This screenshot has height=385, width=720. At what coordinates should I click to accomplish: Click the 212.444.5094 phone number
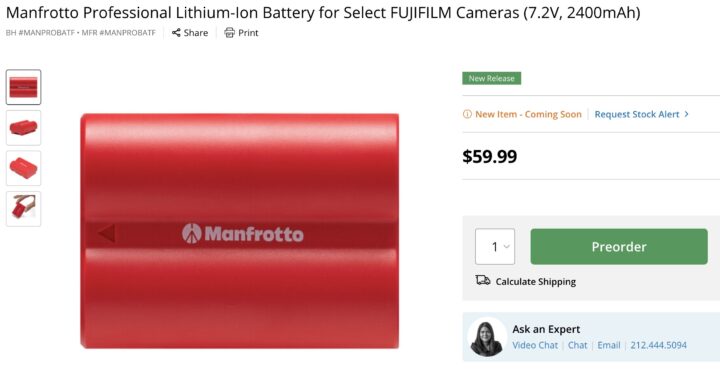click(658, 345)
